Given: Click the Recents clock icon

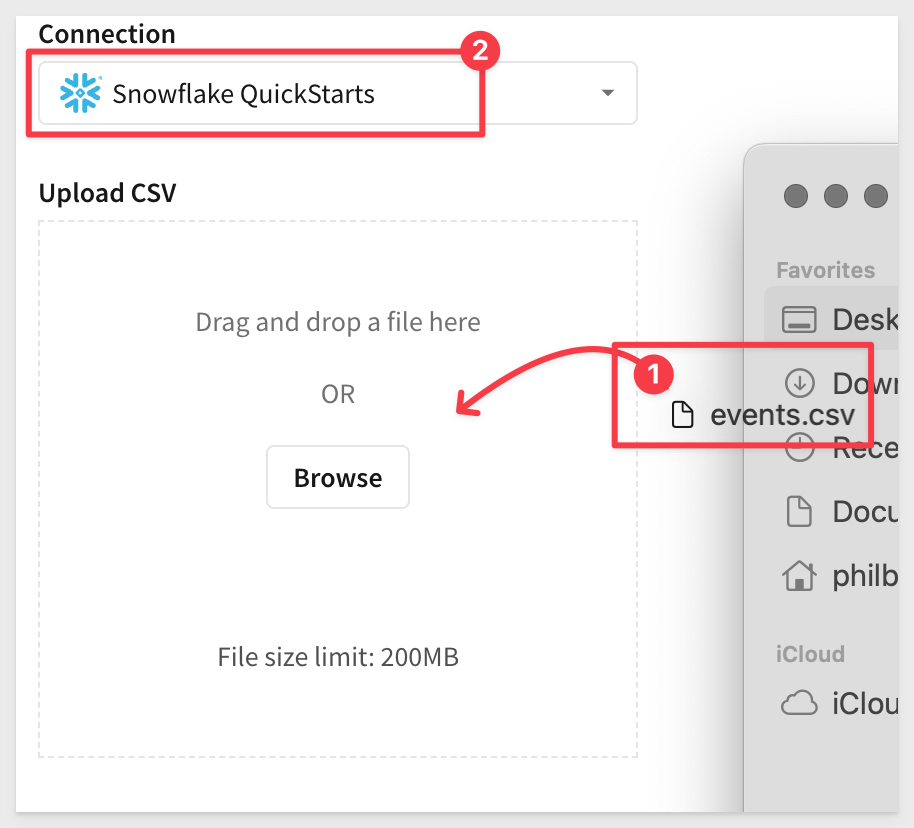Looking at the screenshot, I should click(x=799, y=450).
